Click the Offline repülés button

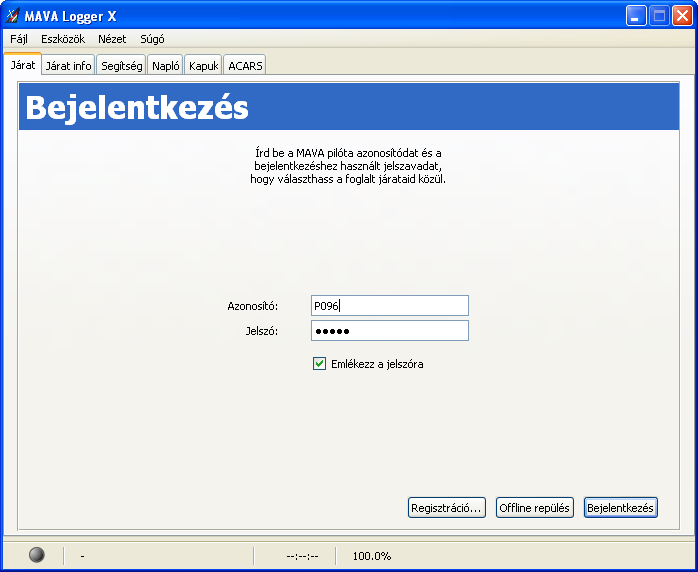(x=535, y=508)
